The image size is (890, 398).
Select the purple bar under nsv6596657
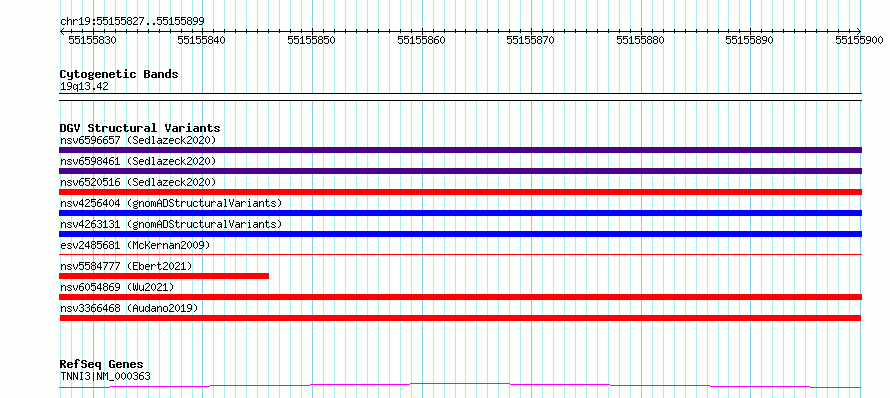(460, 150)
